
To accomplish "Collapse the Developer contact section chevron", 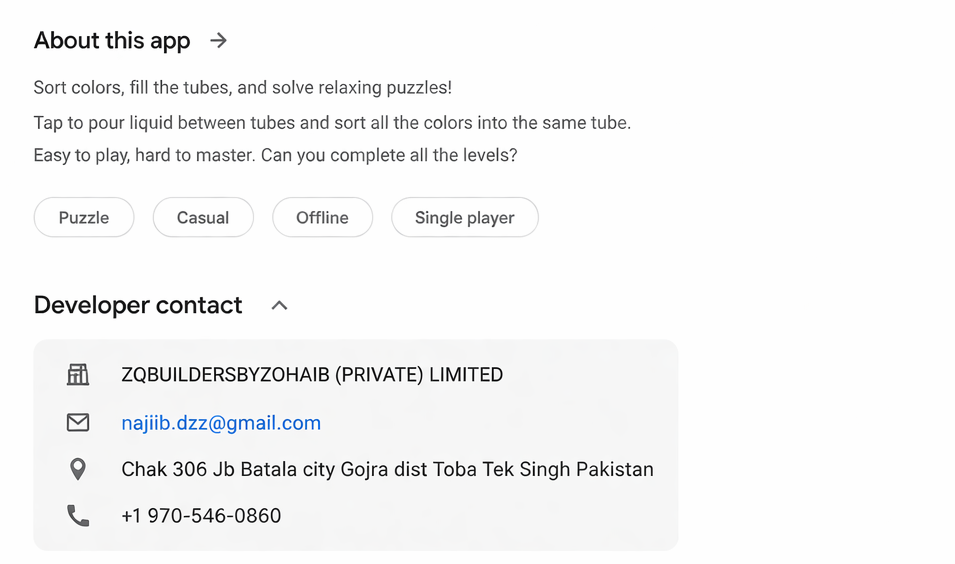I will click(x=279, y=306).
